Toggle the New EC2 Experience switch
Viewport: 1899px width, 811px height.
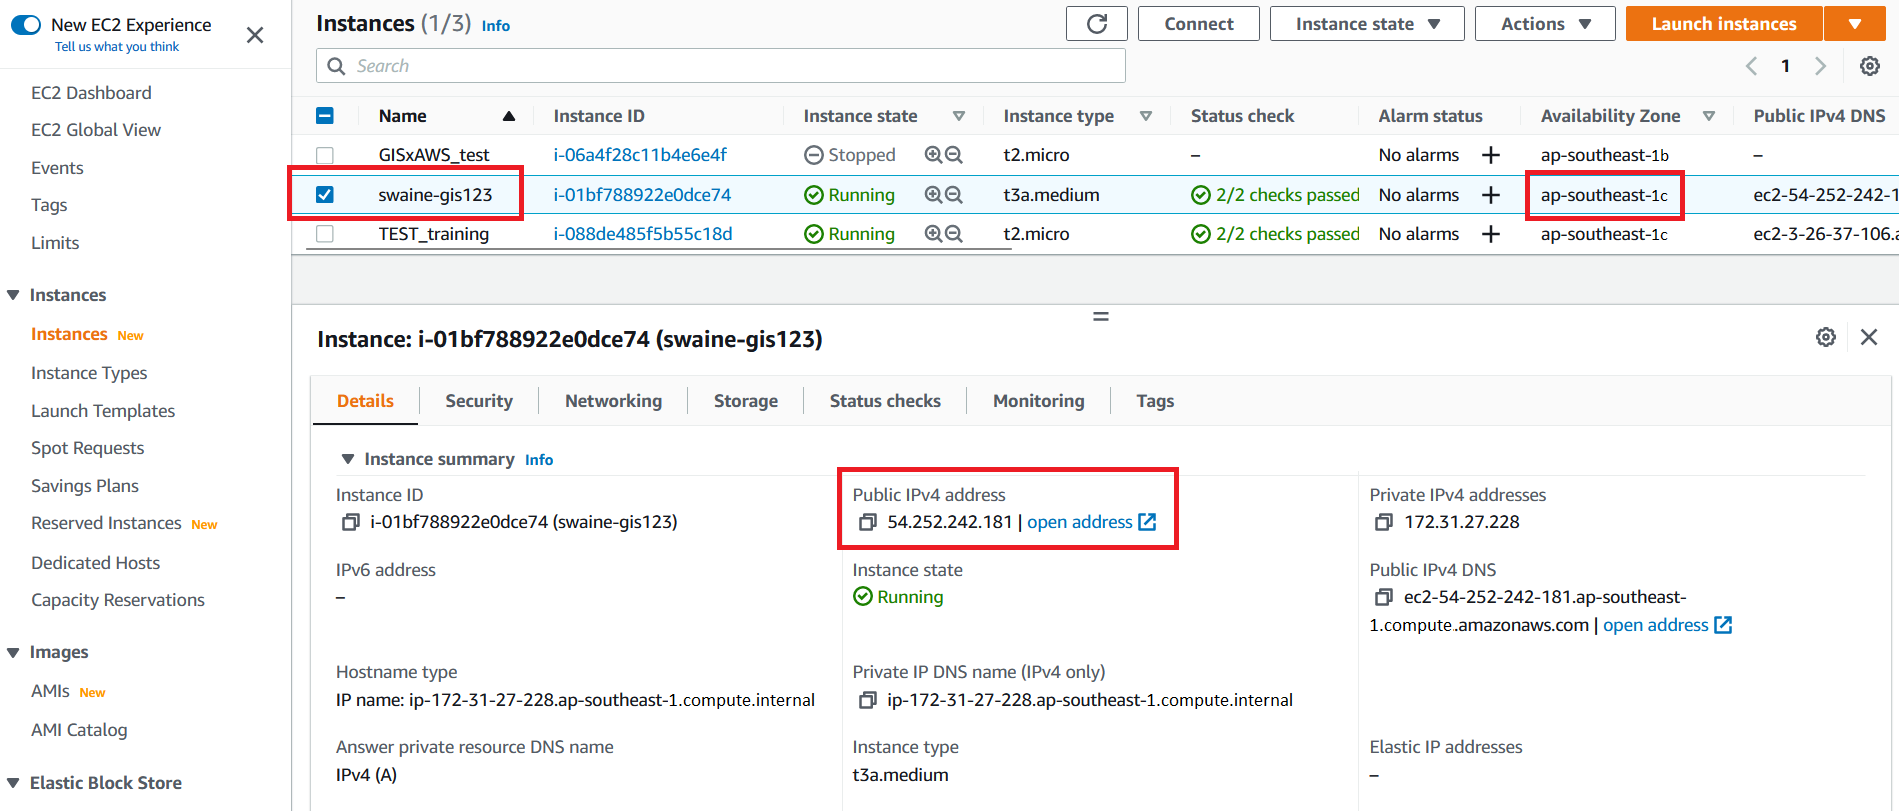(26, 25)
